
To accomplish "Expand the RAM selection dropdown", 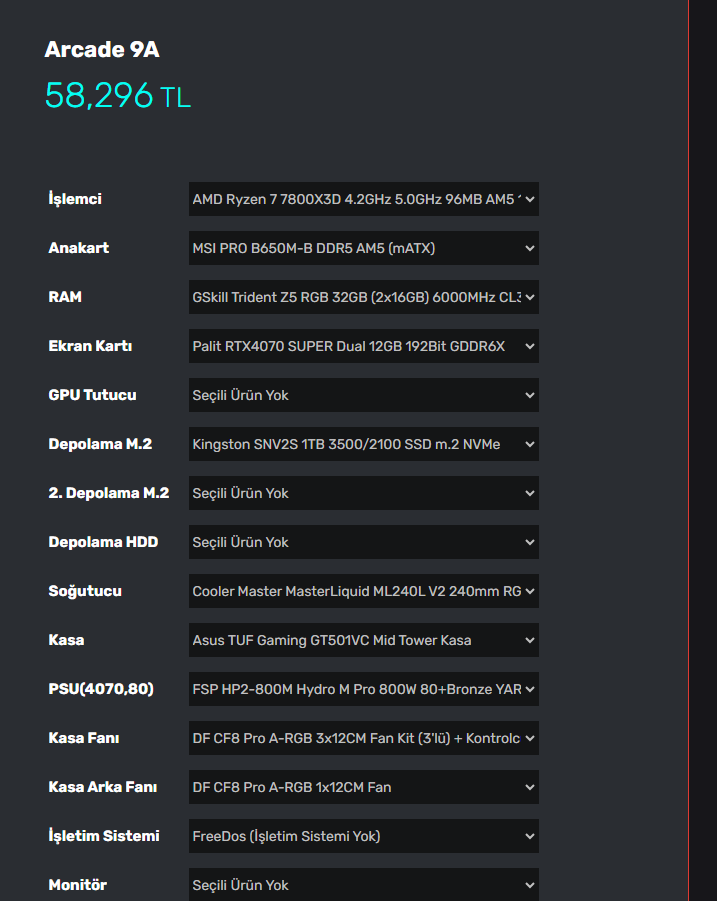I will (364, 297).
